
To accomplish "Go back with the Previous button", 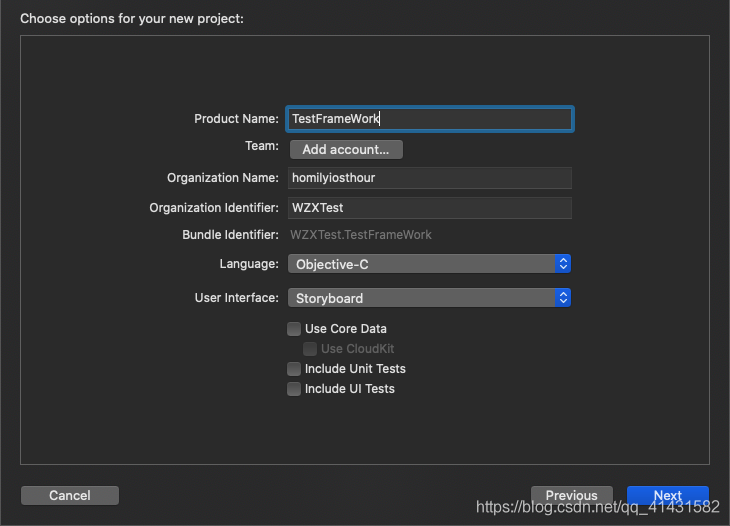I will [x=571, y=495].
